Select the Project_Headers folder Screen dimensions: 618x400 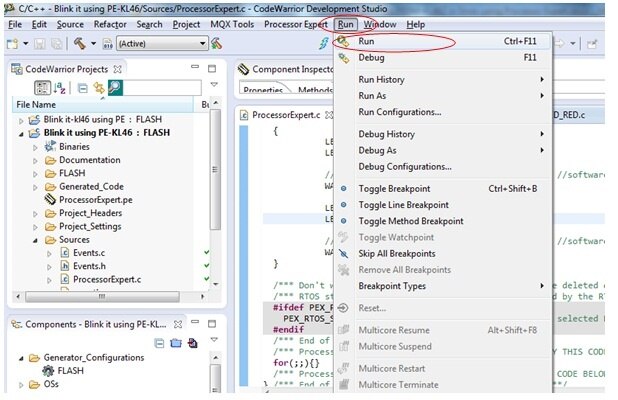pos(90,213)
